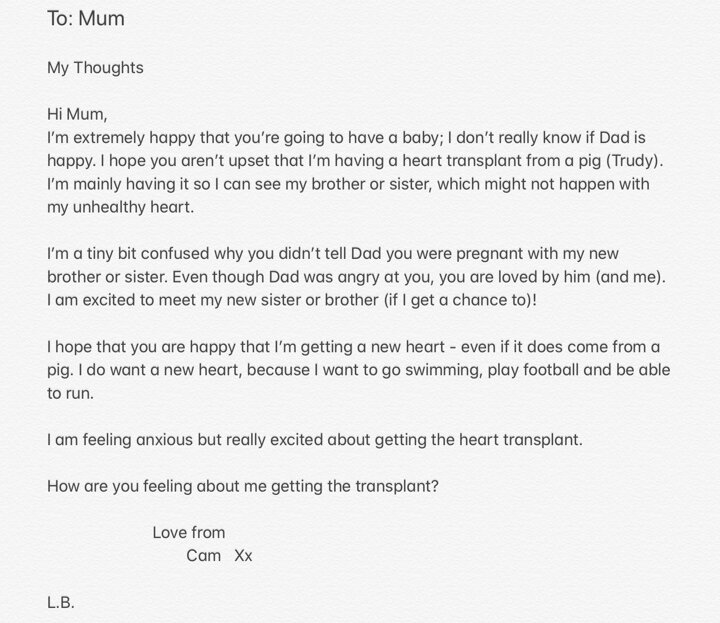Click the name "Cam" in the signature
The height and width of the screenshot is (623, 720).
[x=204, y=556]
